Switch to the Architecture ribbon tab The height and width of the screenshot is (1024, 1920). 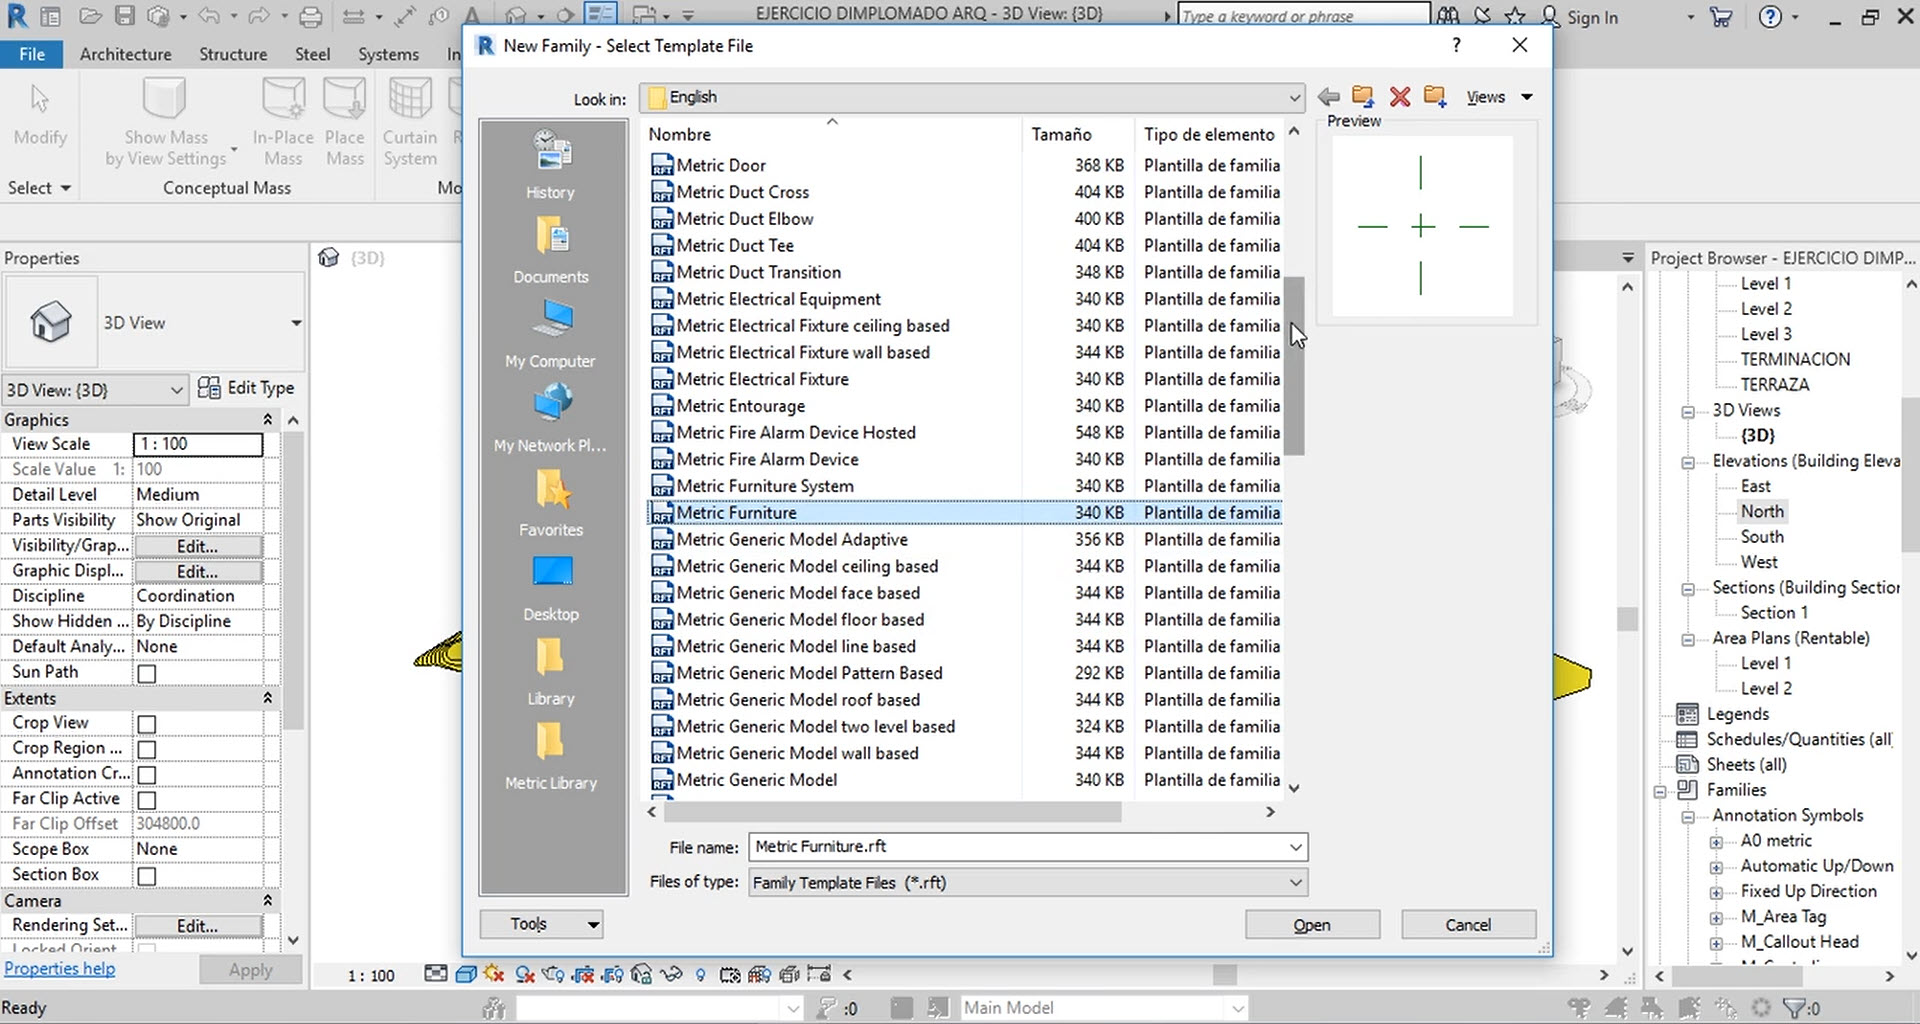[x=126, y=54]
